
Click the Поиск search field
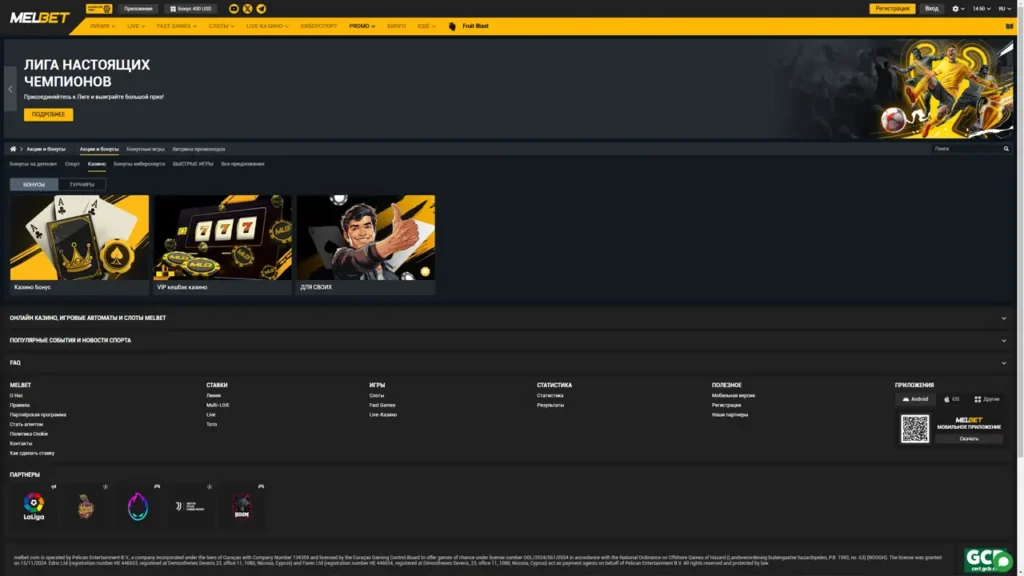pyautogui.click(x=967, y=149)
